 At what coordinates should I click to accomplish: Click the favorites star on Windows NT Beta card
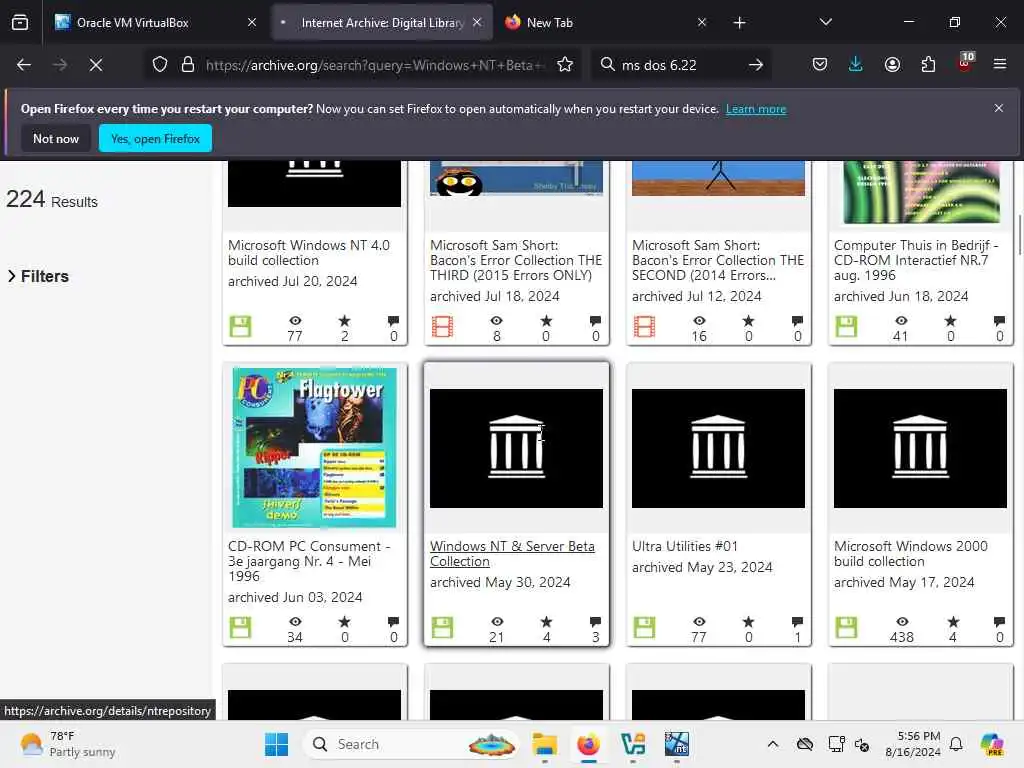[546, 621]
